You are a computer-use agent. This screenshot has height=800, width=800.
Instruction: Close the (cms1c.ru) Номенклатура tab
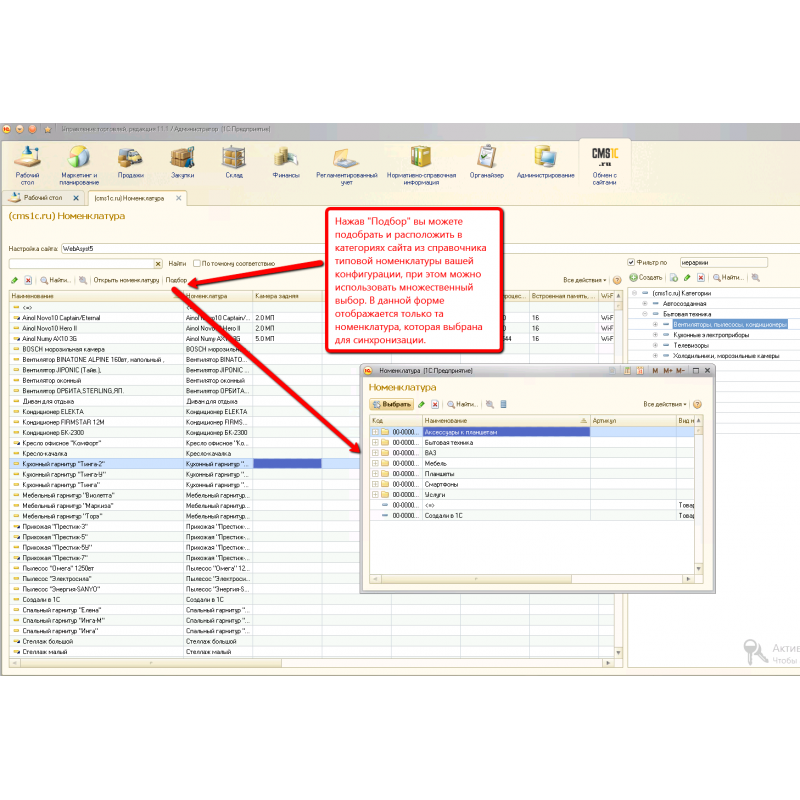[x=179, y=198]
